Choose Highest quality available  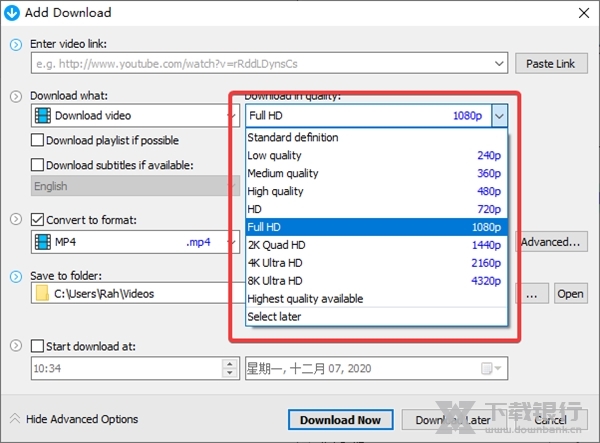pyautogui.click(x=376, y=299)
